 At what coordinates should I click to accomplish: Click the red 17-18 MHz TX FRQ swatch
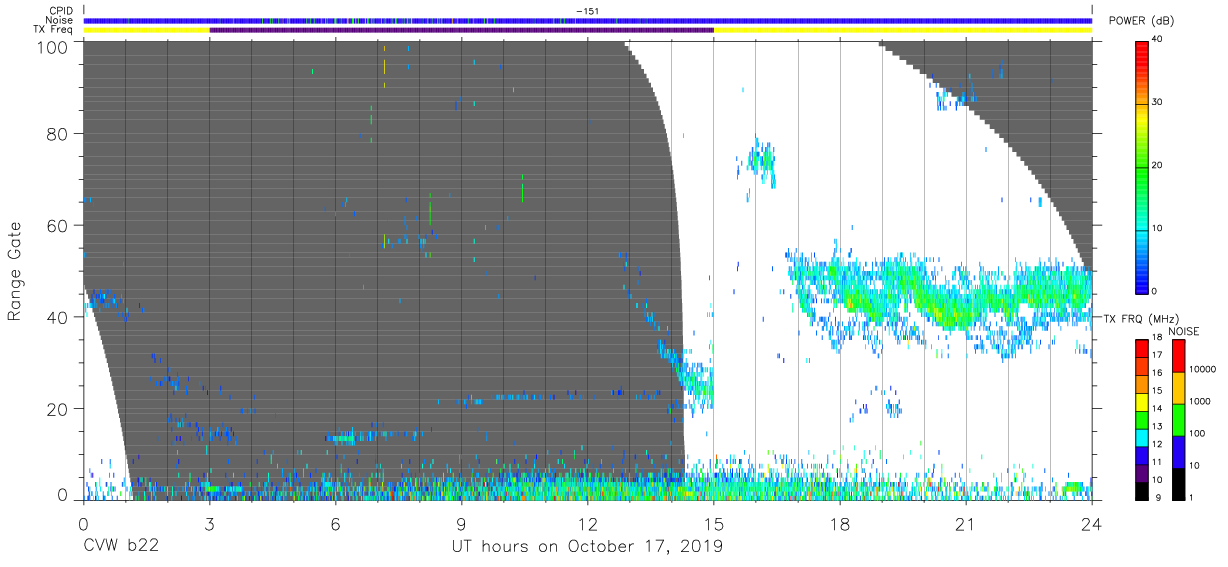(x=1142, y=348)
